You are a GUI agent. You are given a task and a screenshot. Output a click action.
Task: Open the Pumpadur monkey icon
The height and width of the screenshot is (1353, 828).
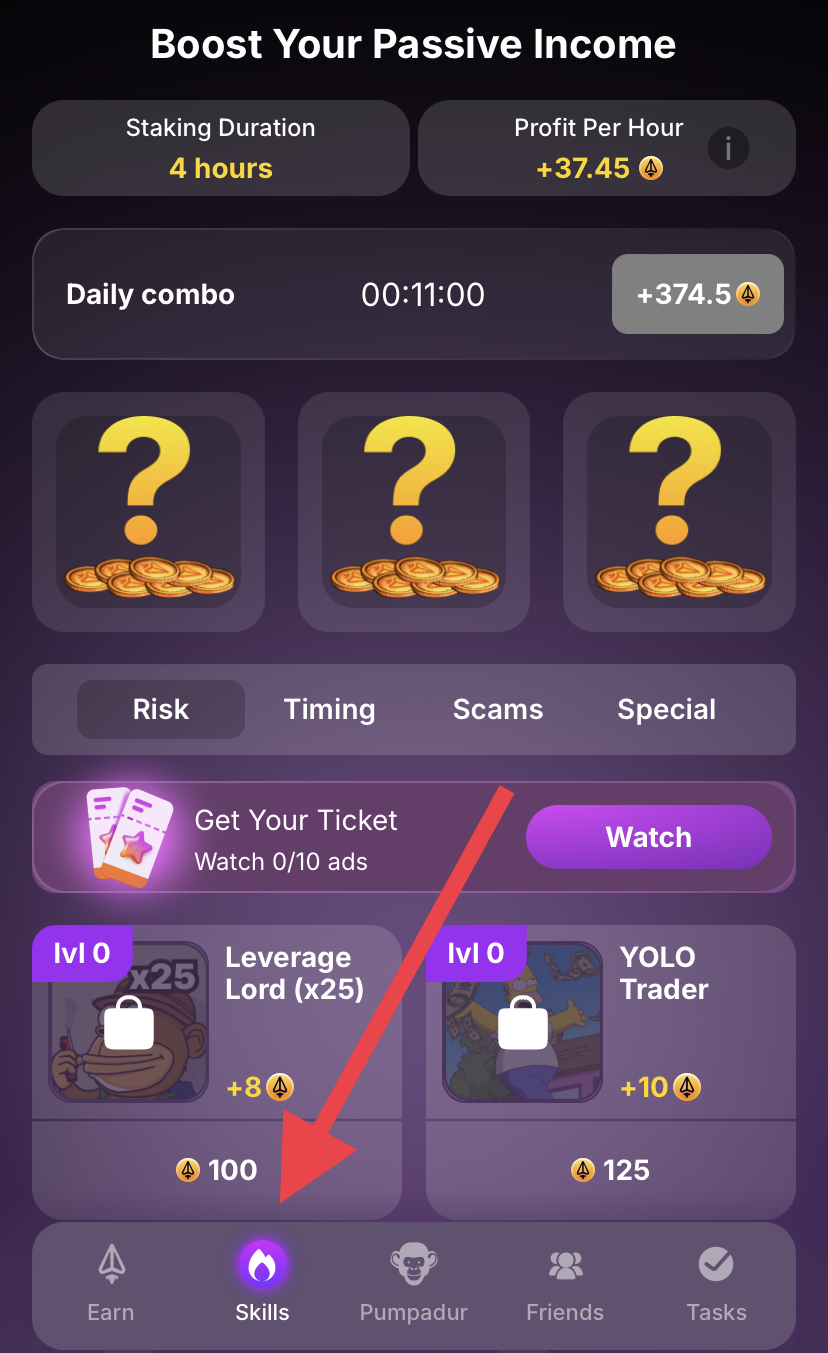(414, 1266)
